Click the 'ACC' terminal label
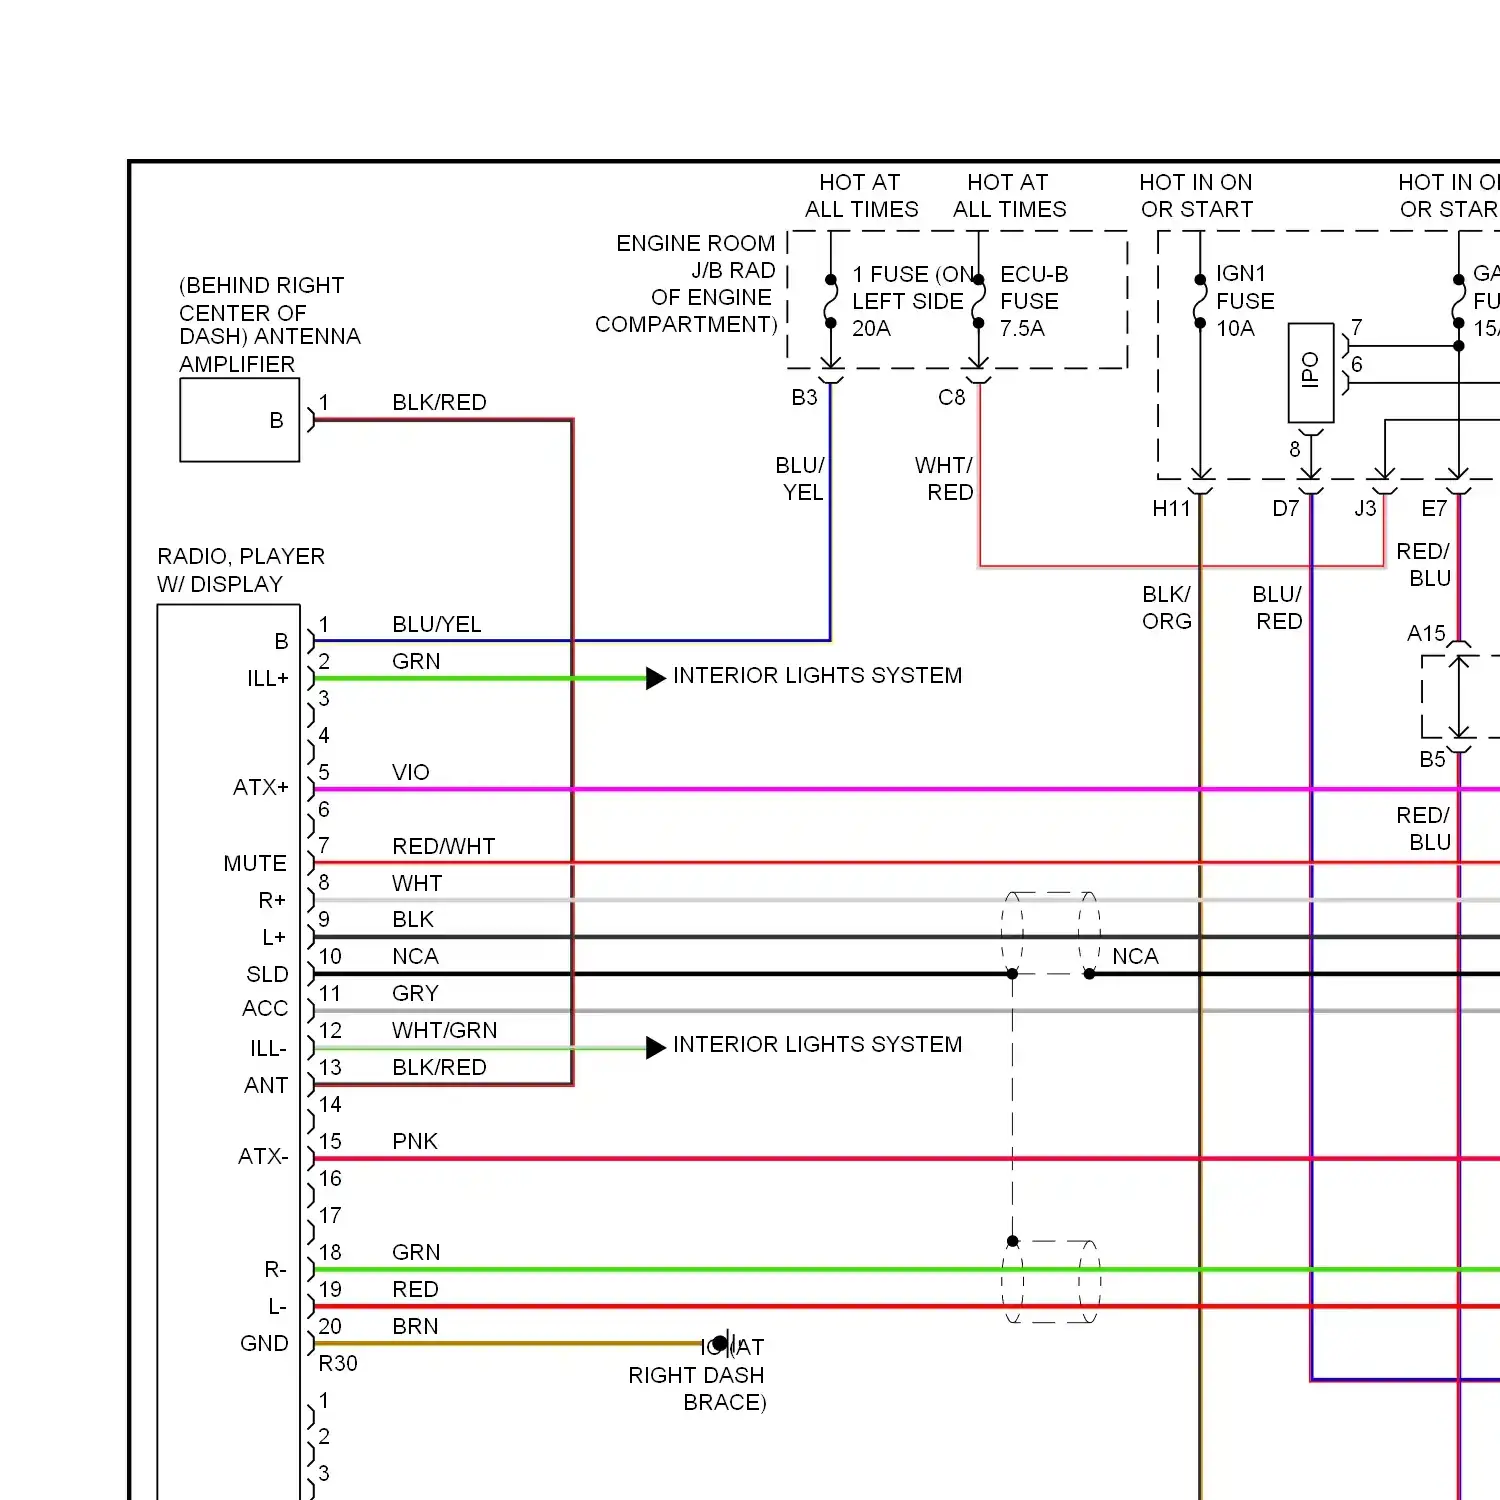Image resolution: width=1500 pixels, height=1500 pixels. (265, 1008)
